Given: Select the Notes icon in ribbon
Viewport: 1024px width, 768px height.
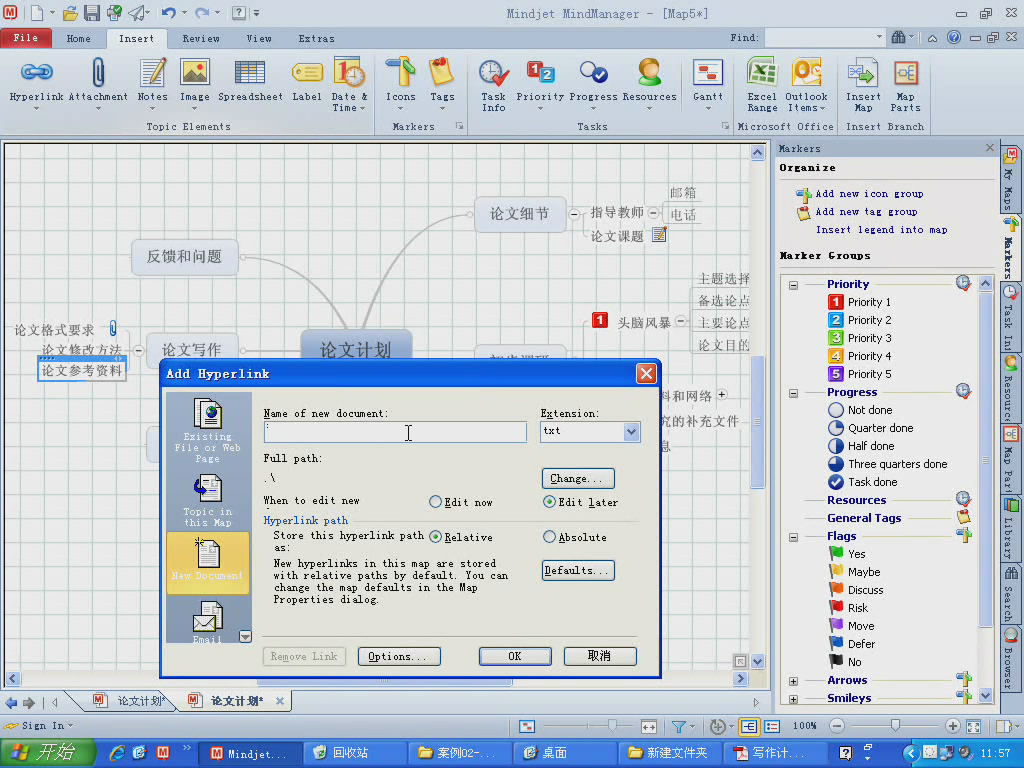Looking at the screenshot, I should point(153,72).
